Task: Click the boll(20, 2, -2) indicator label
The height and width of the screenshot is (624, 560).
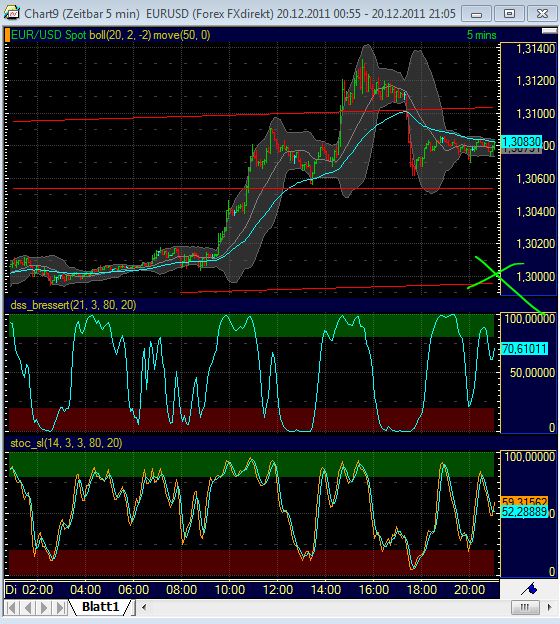Action: 120,35
